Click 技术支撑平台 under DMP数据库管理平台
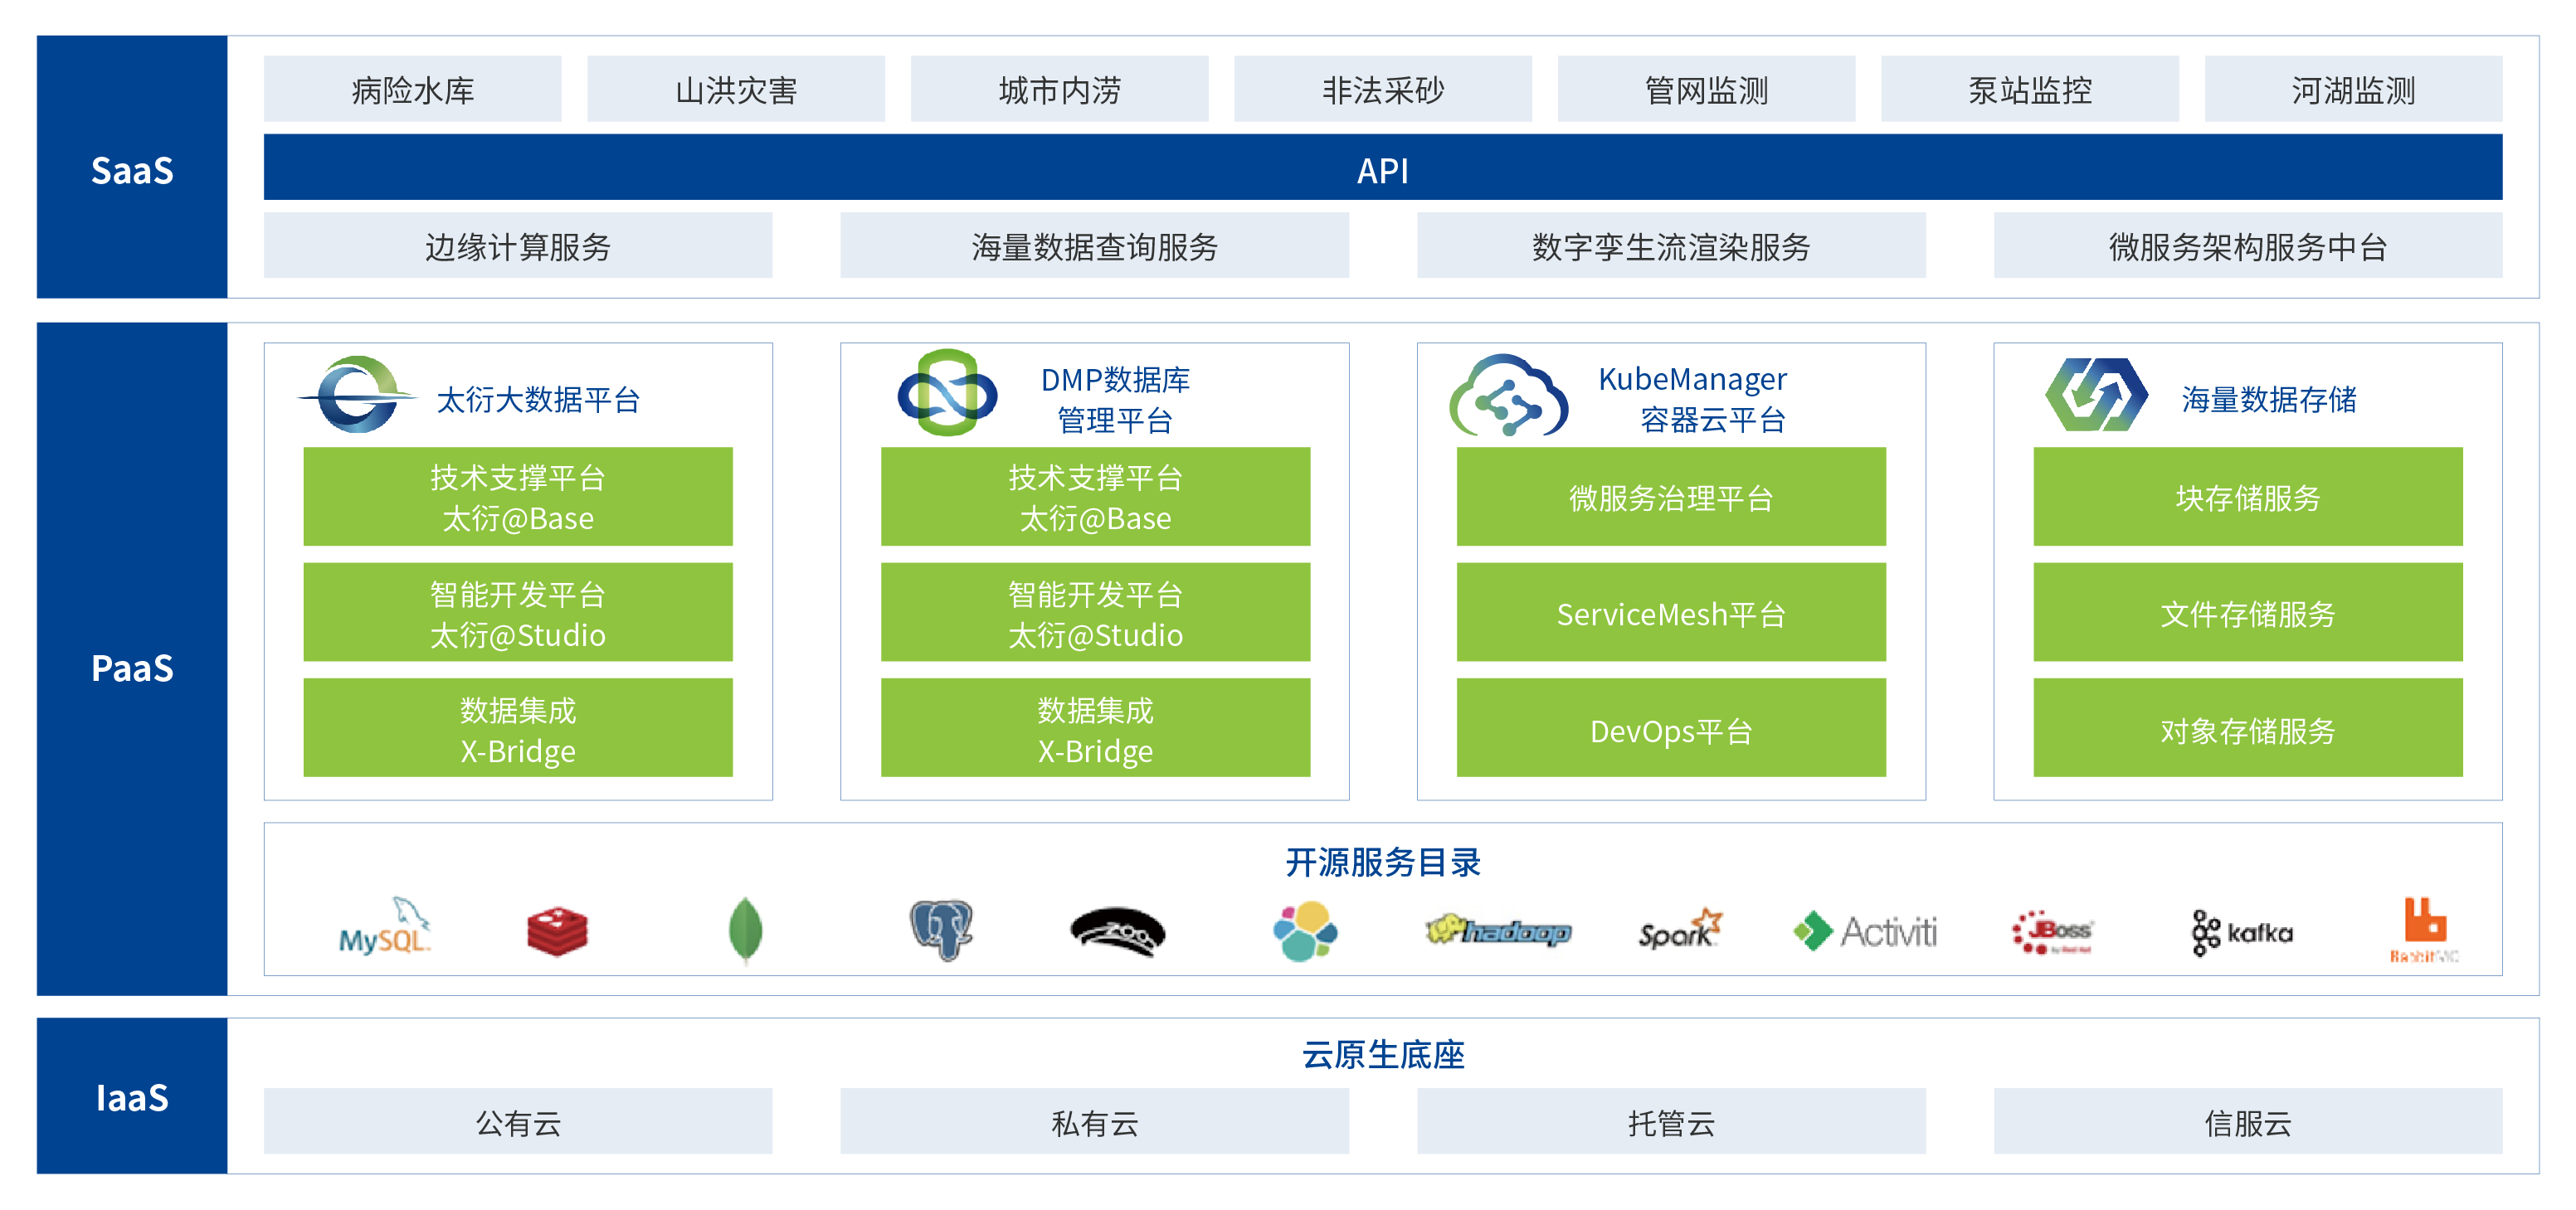This screenshot has width=2576, height=1210. [1095, 496]
